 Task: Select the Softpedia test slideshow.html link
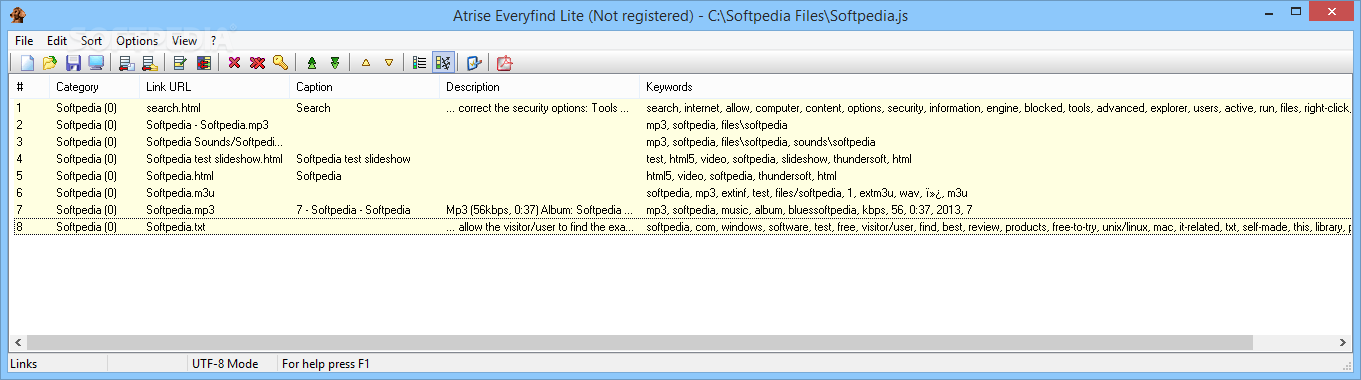pyautogui.click(x=214, y=159)
